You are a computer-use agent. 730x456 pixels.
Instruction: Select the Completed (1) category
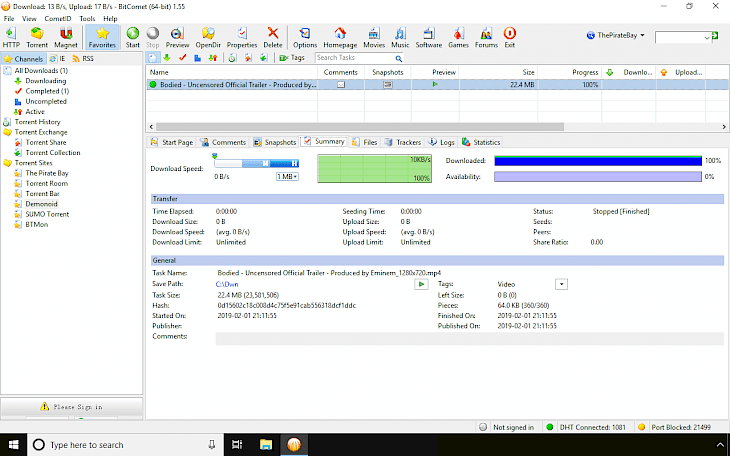pyautogui.click(x=47, y=91)
